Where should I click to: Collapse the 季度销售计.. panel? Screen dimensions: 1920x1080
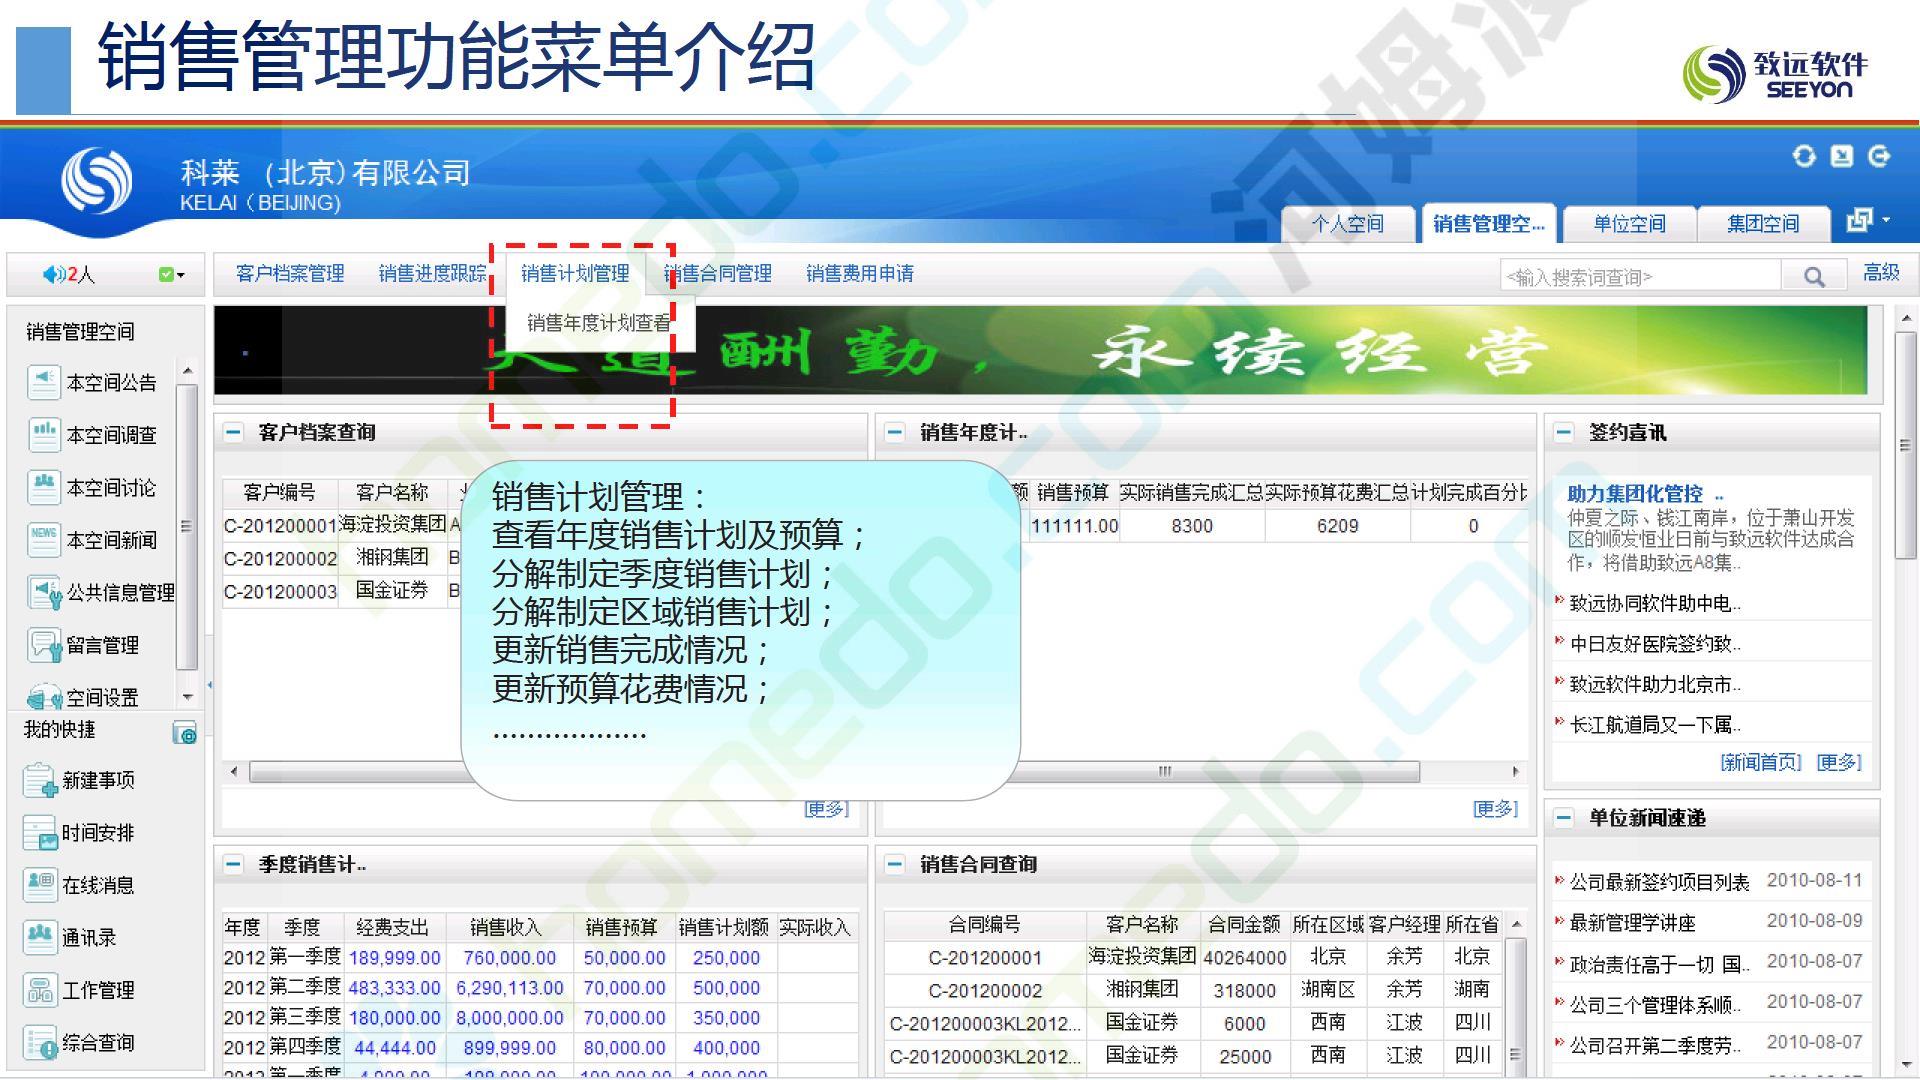point(233,865)
